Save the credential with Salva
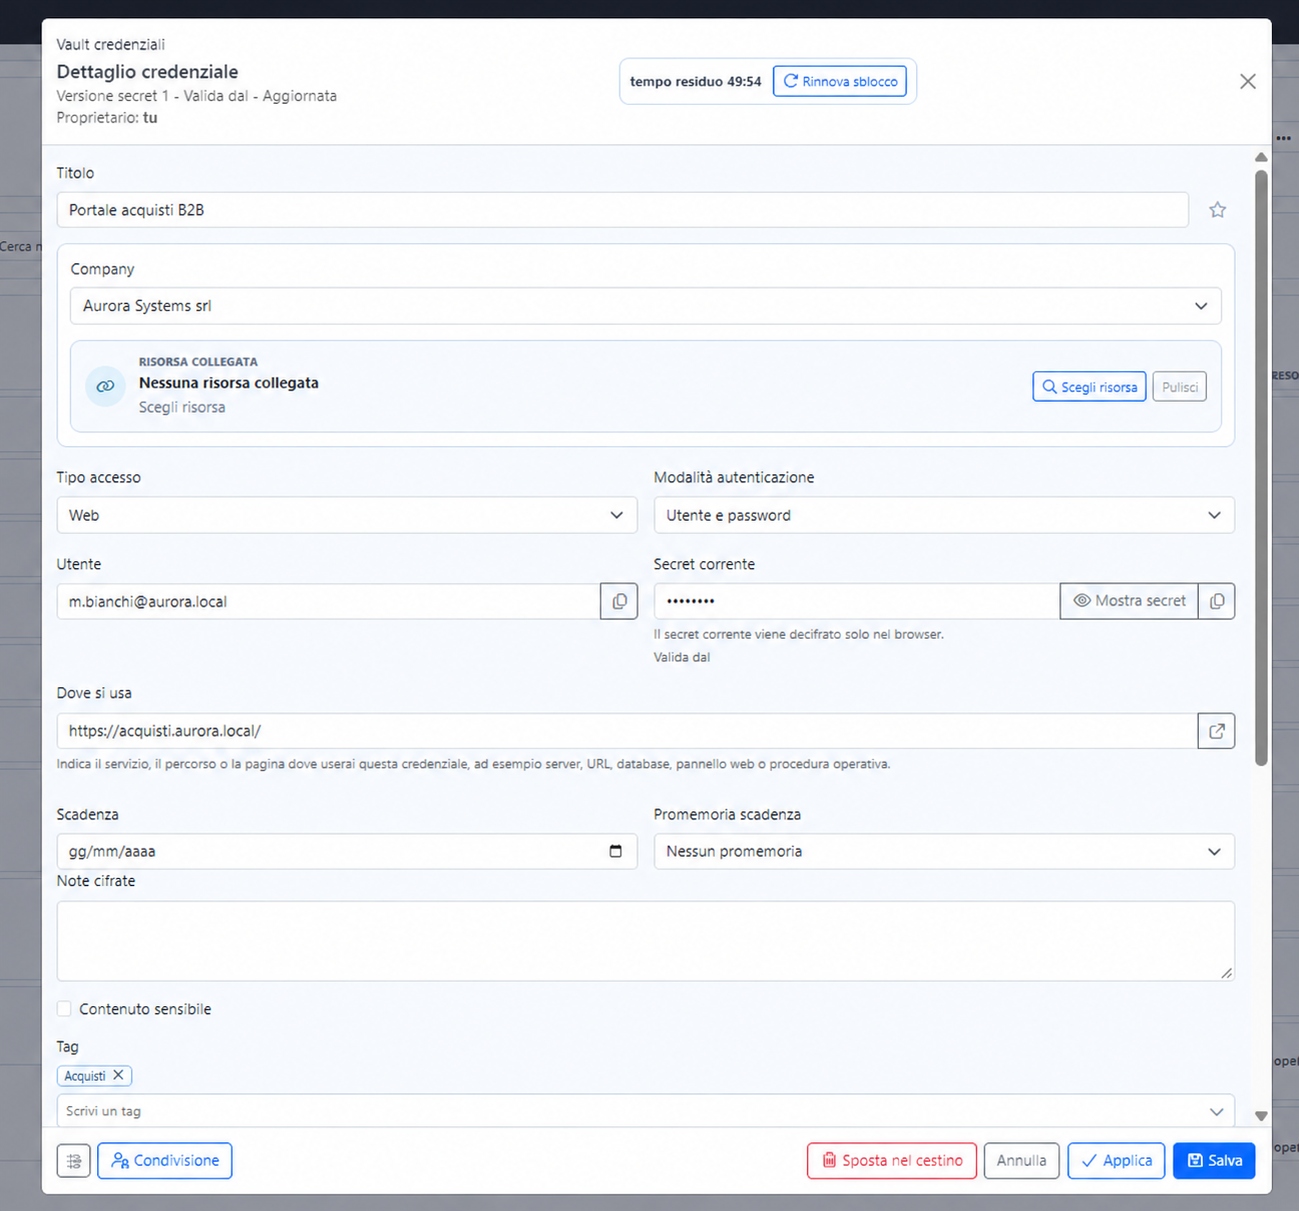The height and width of the screenshot is (1211, 1299). (1214, 1161)
